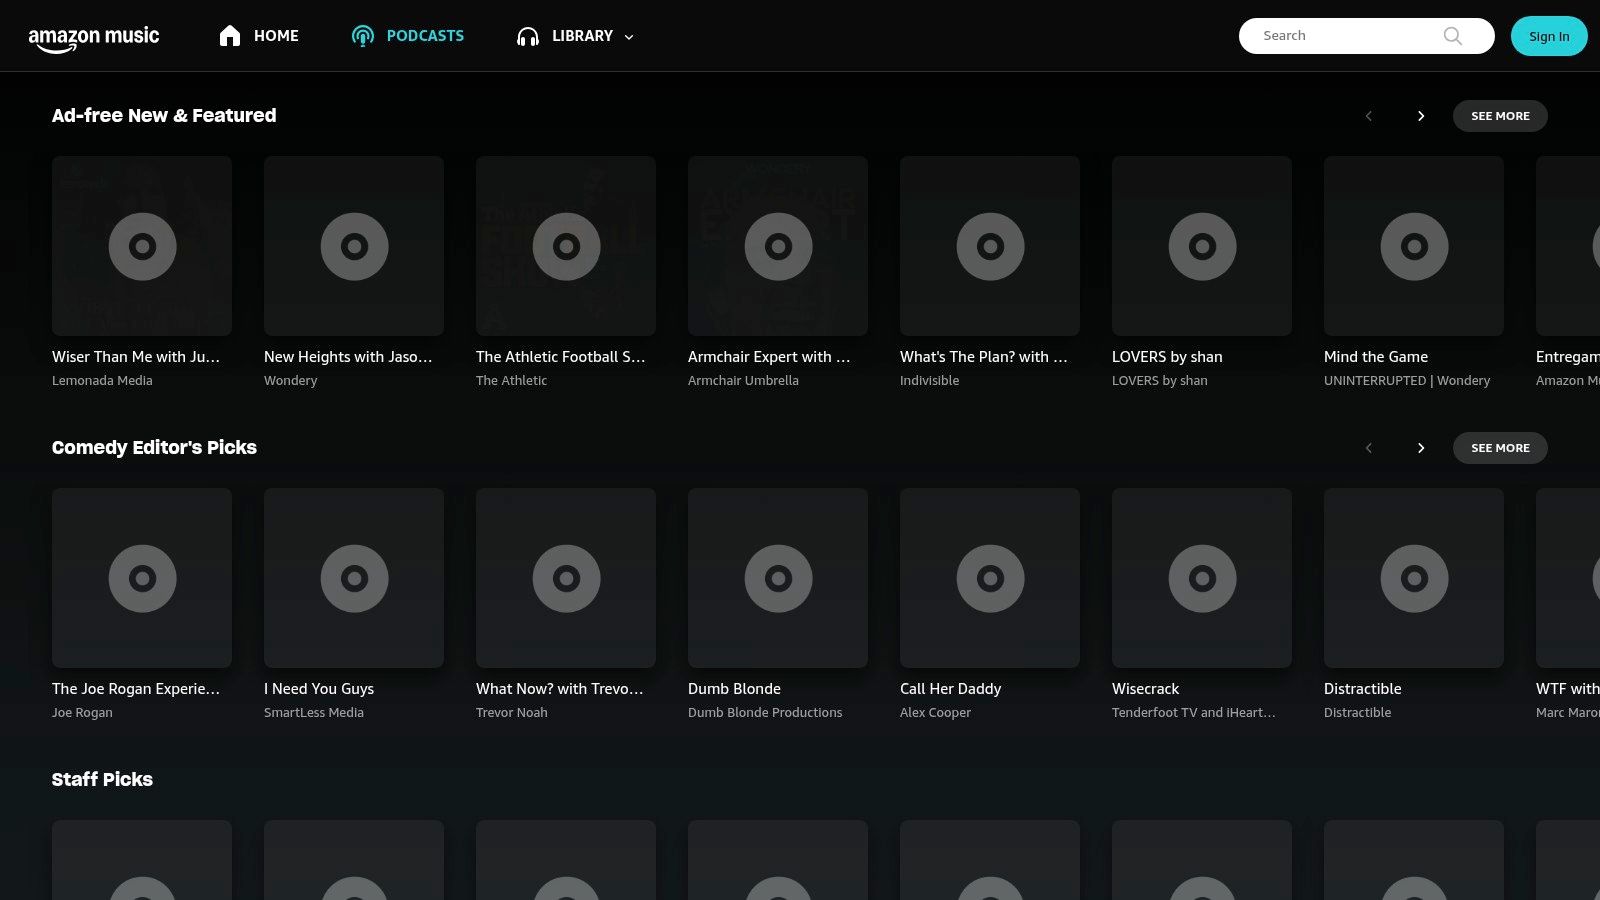
Task: Open the Armchair Expert podcast cover
Action: pyautogui.click(x=778, y=246)
